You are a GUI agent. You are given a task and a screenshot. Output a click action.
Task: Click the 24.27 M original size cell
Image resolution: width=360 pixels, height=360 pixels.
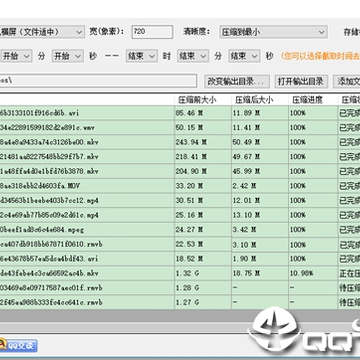pyautogui.click(x=203, y=230)
